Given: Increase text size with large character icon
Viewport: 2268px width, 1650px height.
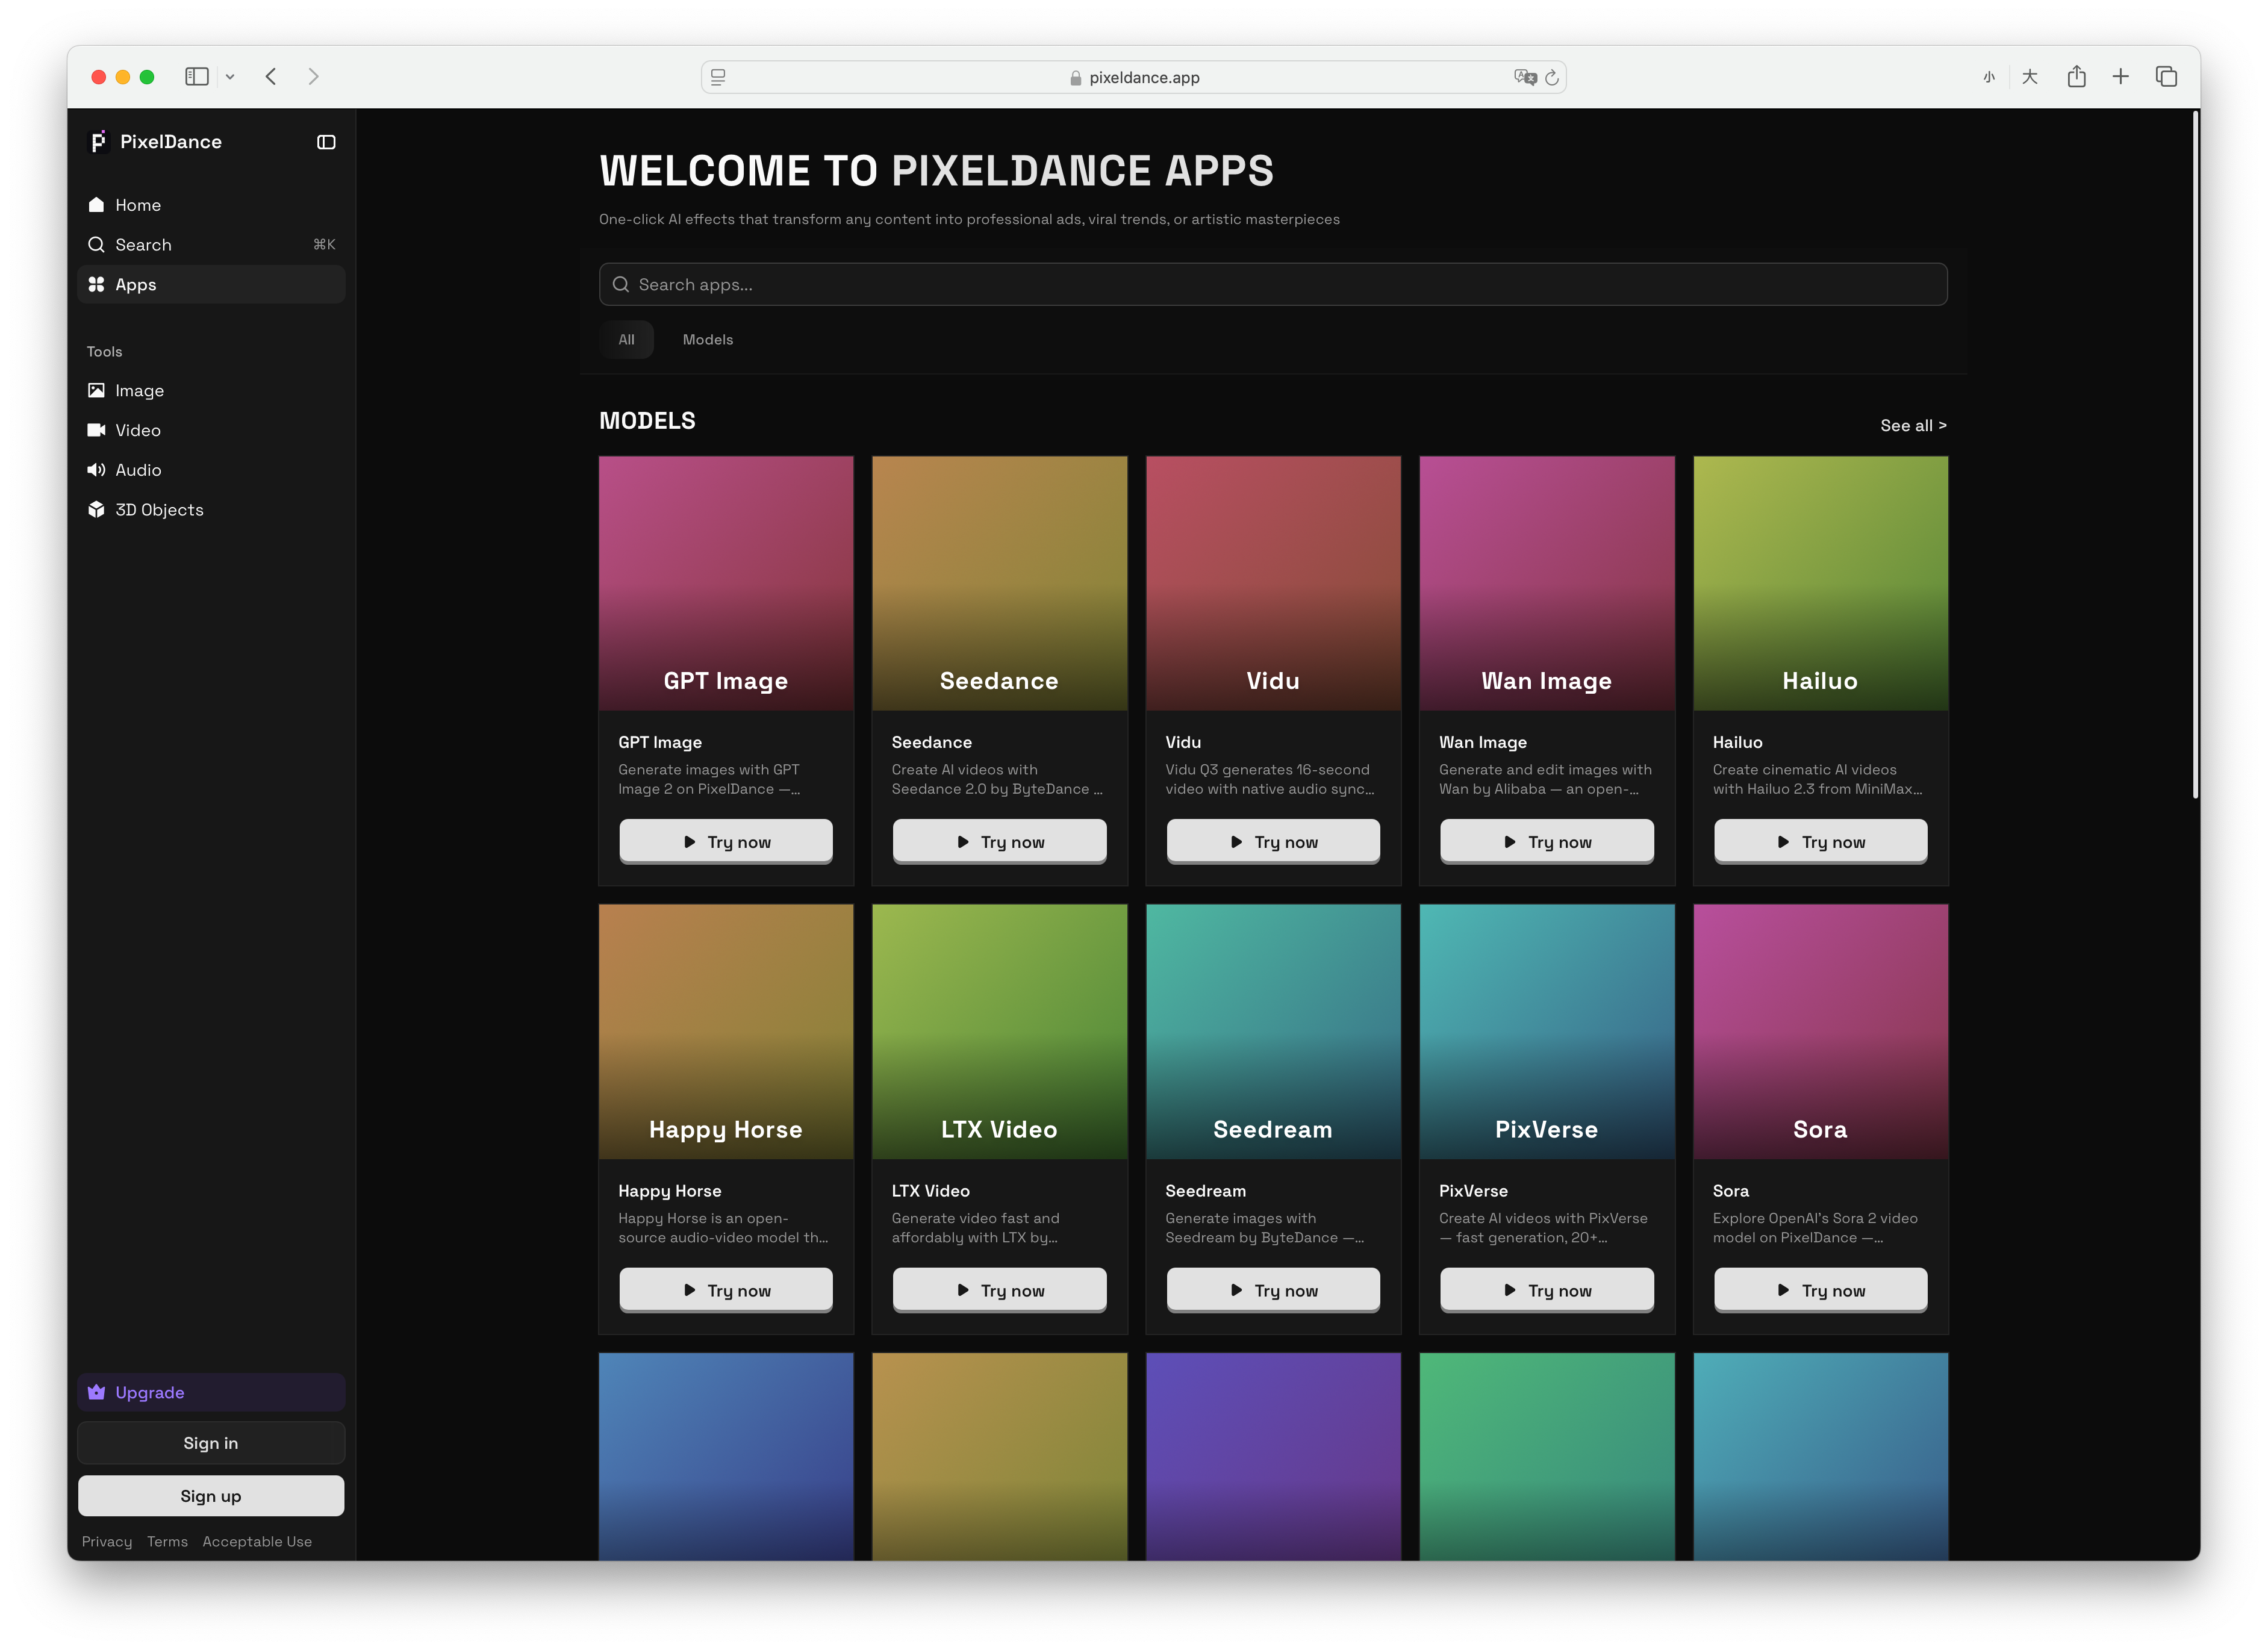Looking at the screenshot, I should pyautogui.click(x=2030, y=77).
